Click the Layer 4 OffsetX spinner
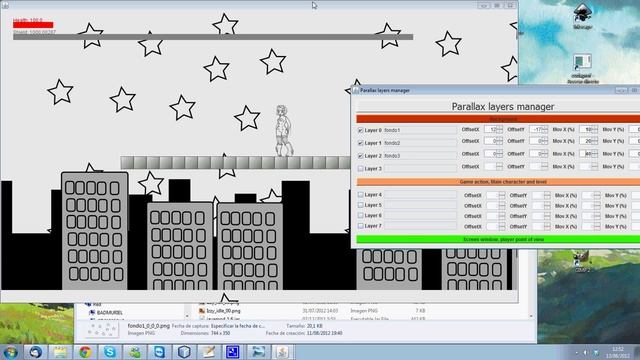Image resolution: width=640 pixels, height=360 pixels. (496, 196)
